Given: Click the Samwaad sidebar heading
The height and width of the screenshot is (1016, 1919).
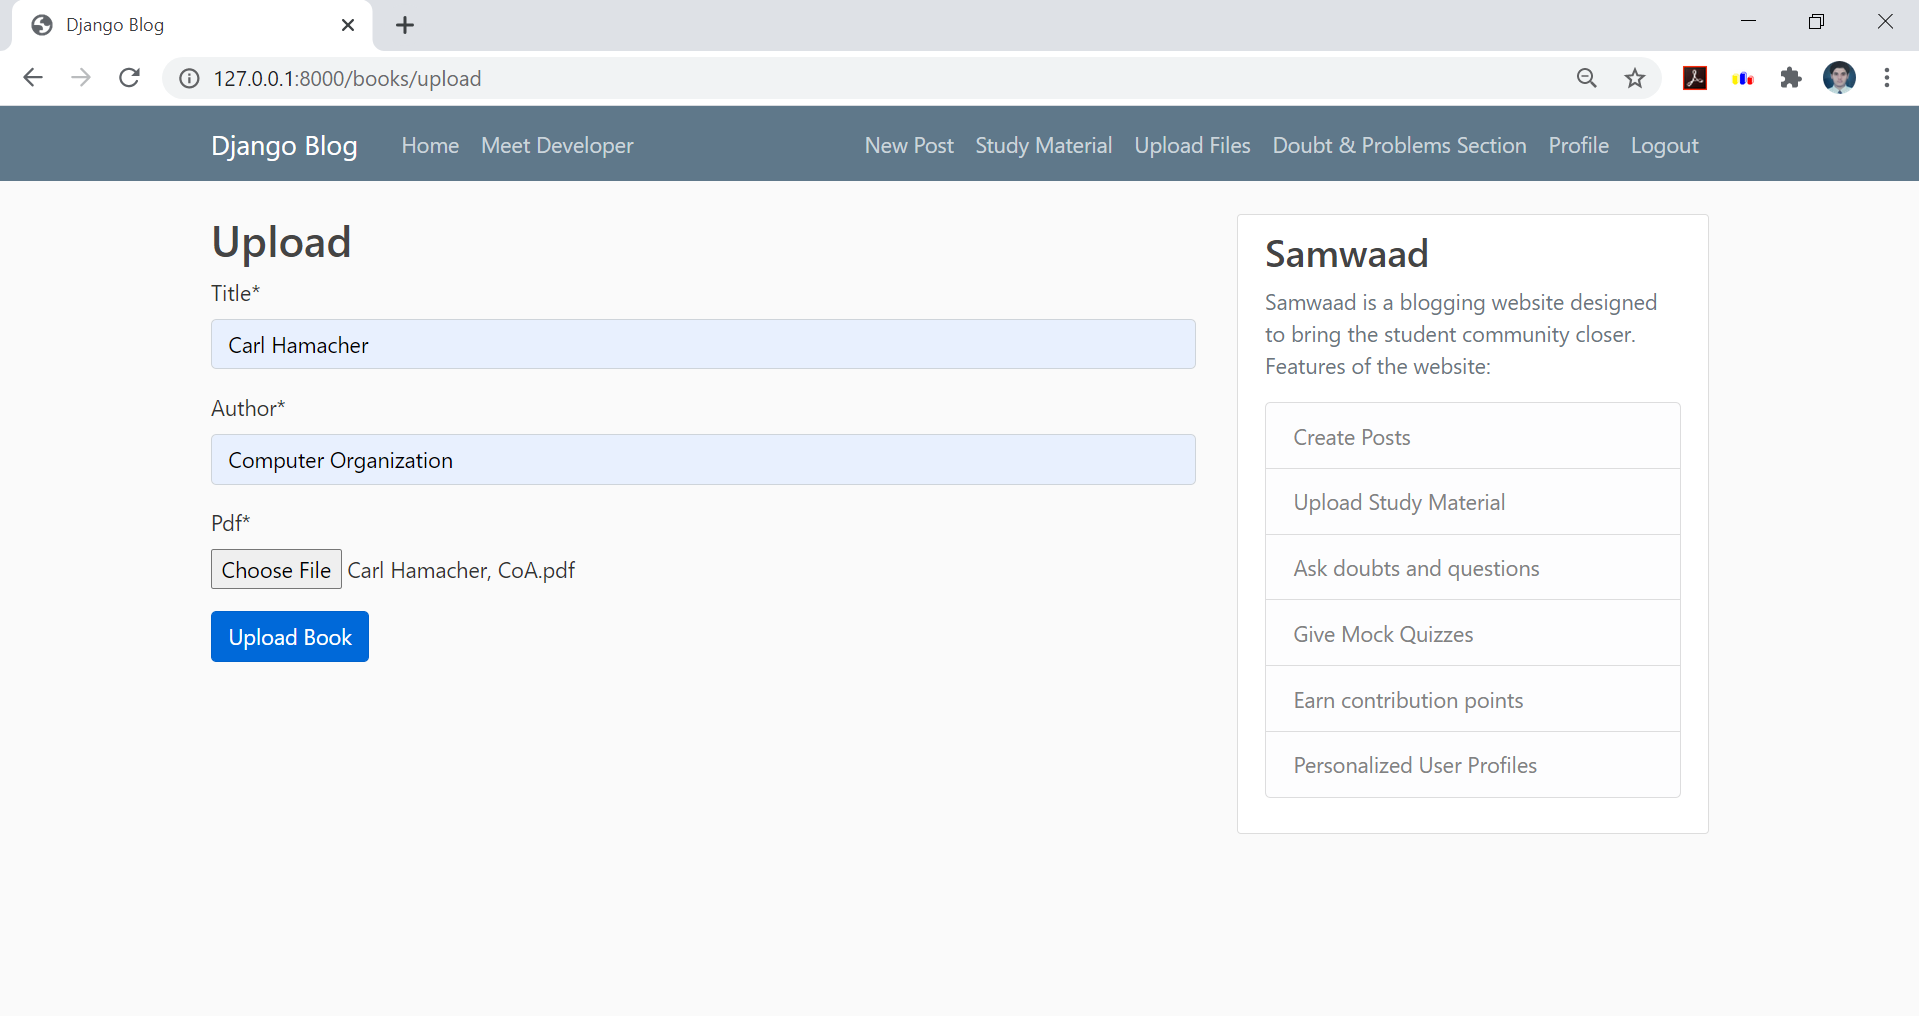Looking at the screenshot, I should point(1346,254).
